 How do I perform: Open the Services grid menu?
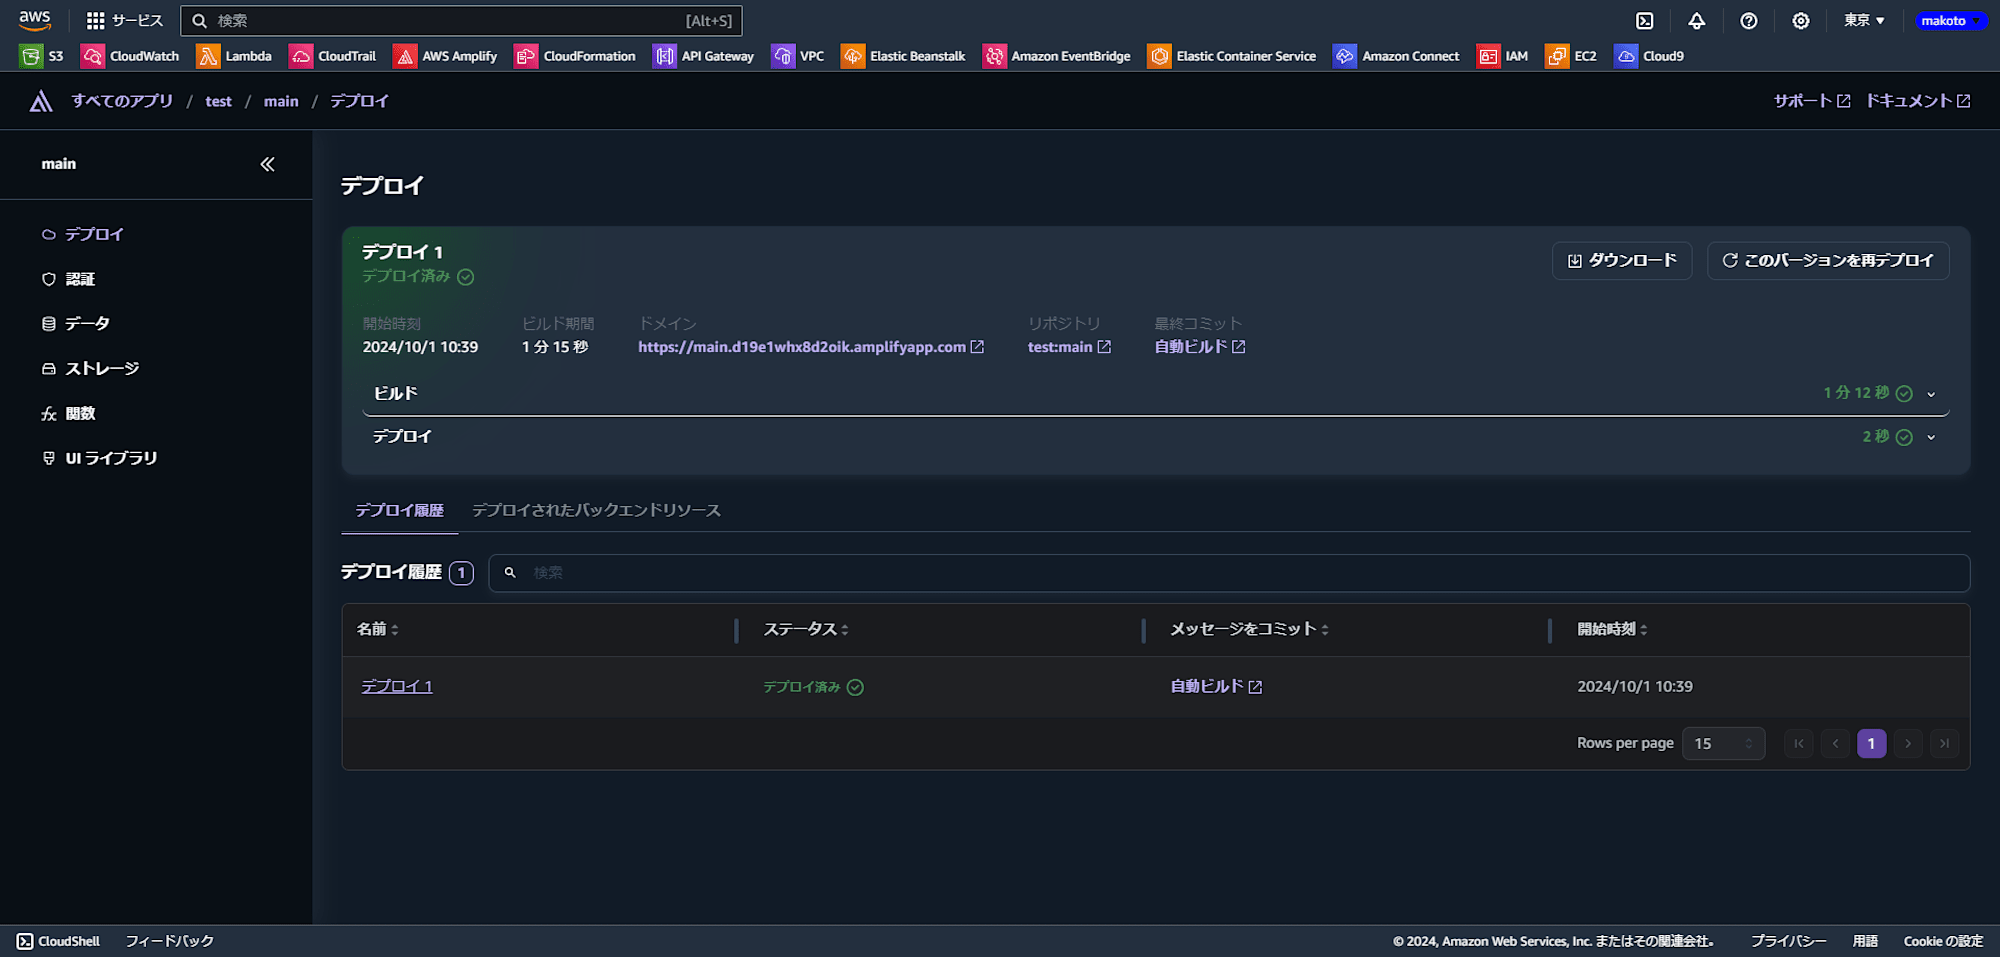point(125,21)
